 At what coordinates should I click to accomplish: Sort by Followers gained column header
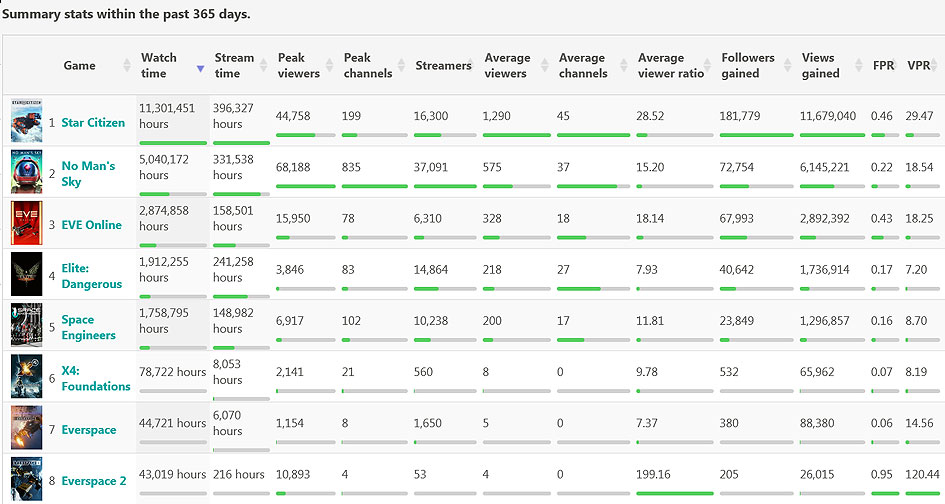click(747, 65)
